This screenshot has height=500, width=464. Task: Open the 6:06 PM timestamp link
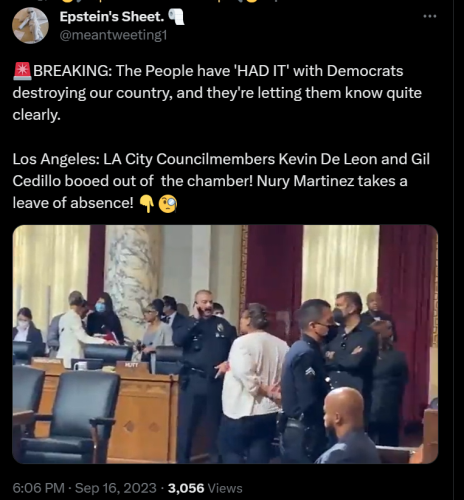(38, 488)
